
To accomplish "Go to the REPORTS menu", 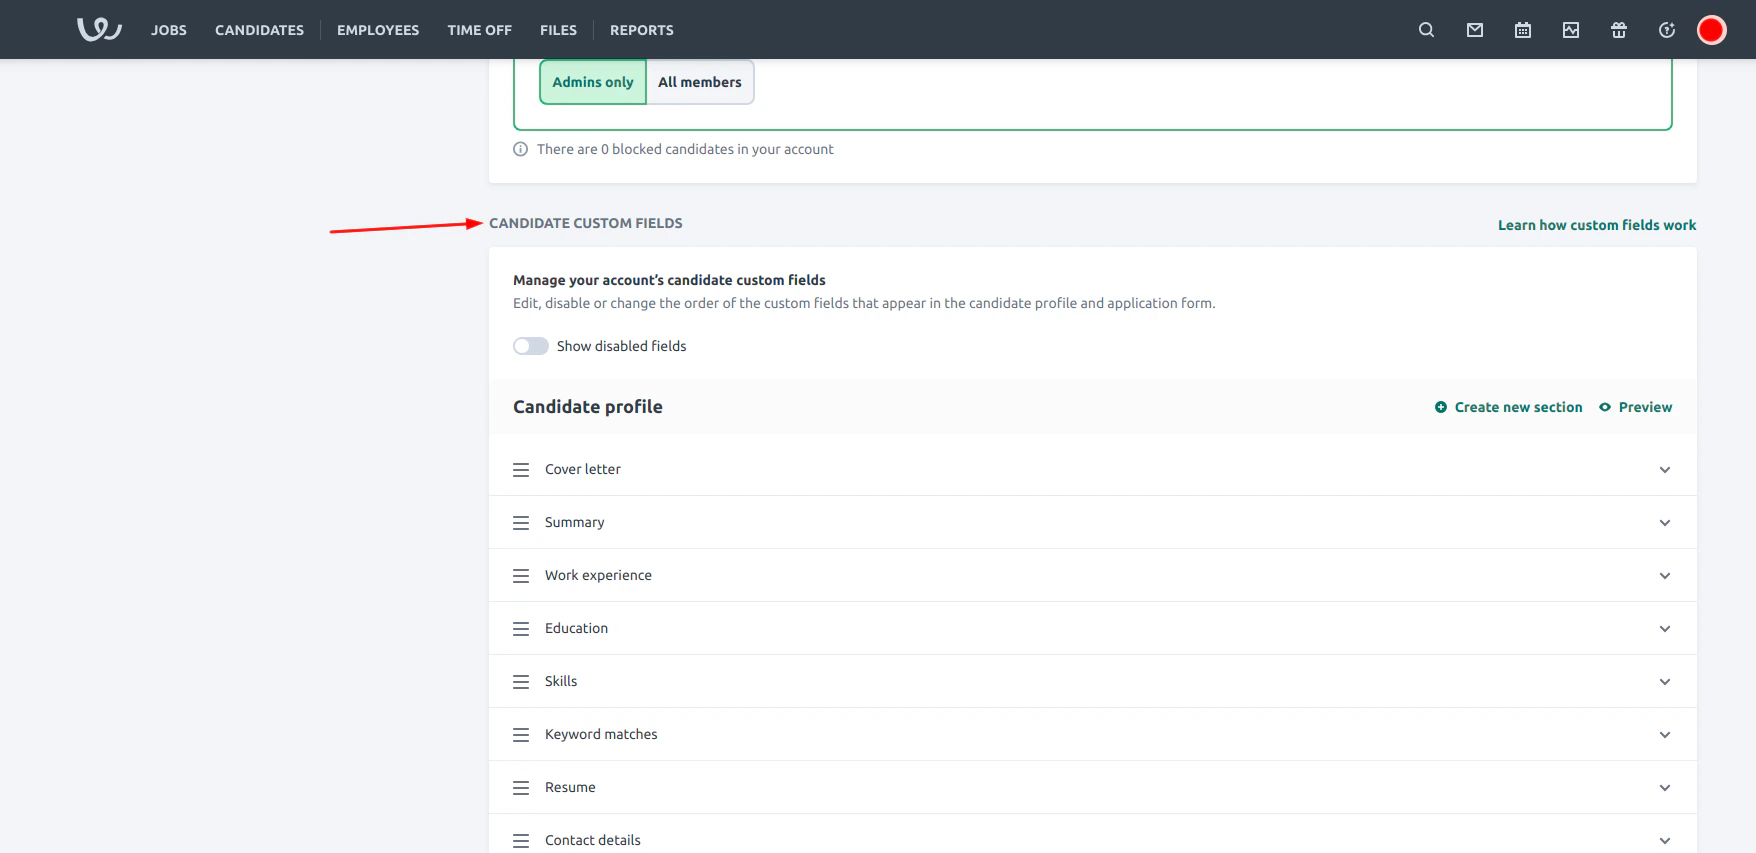I will pos(642,30).
